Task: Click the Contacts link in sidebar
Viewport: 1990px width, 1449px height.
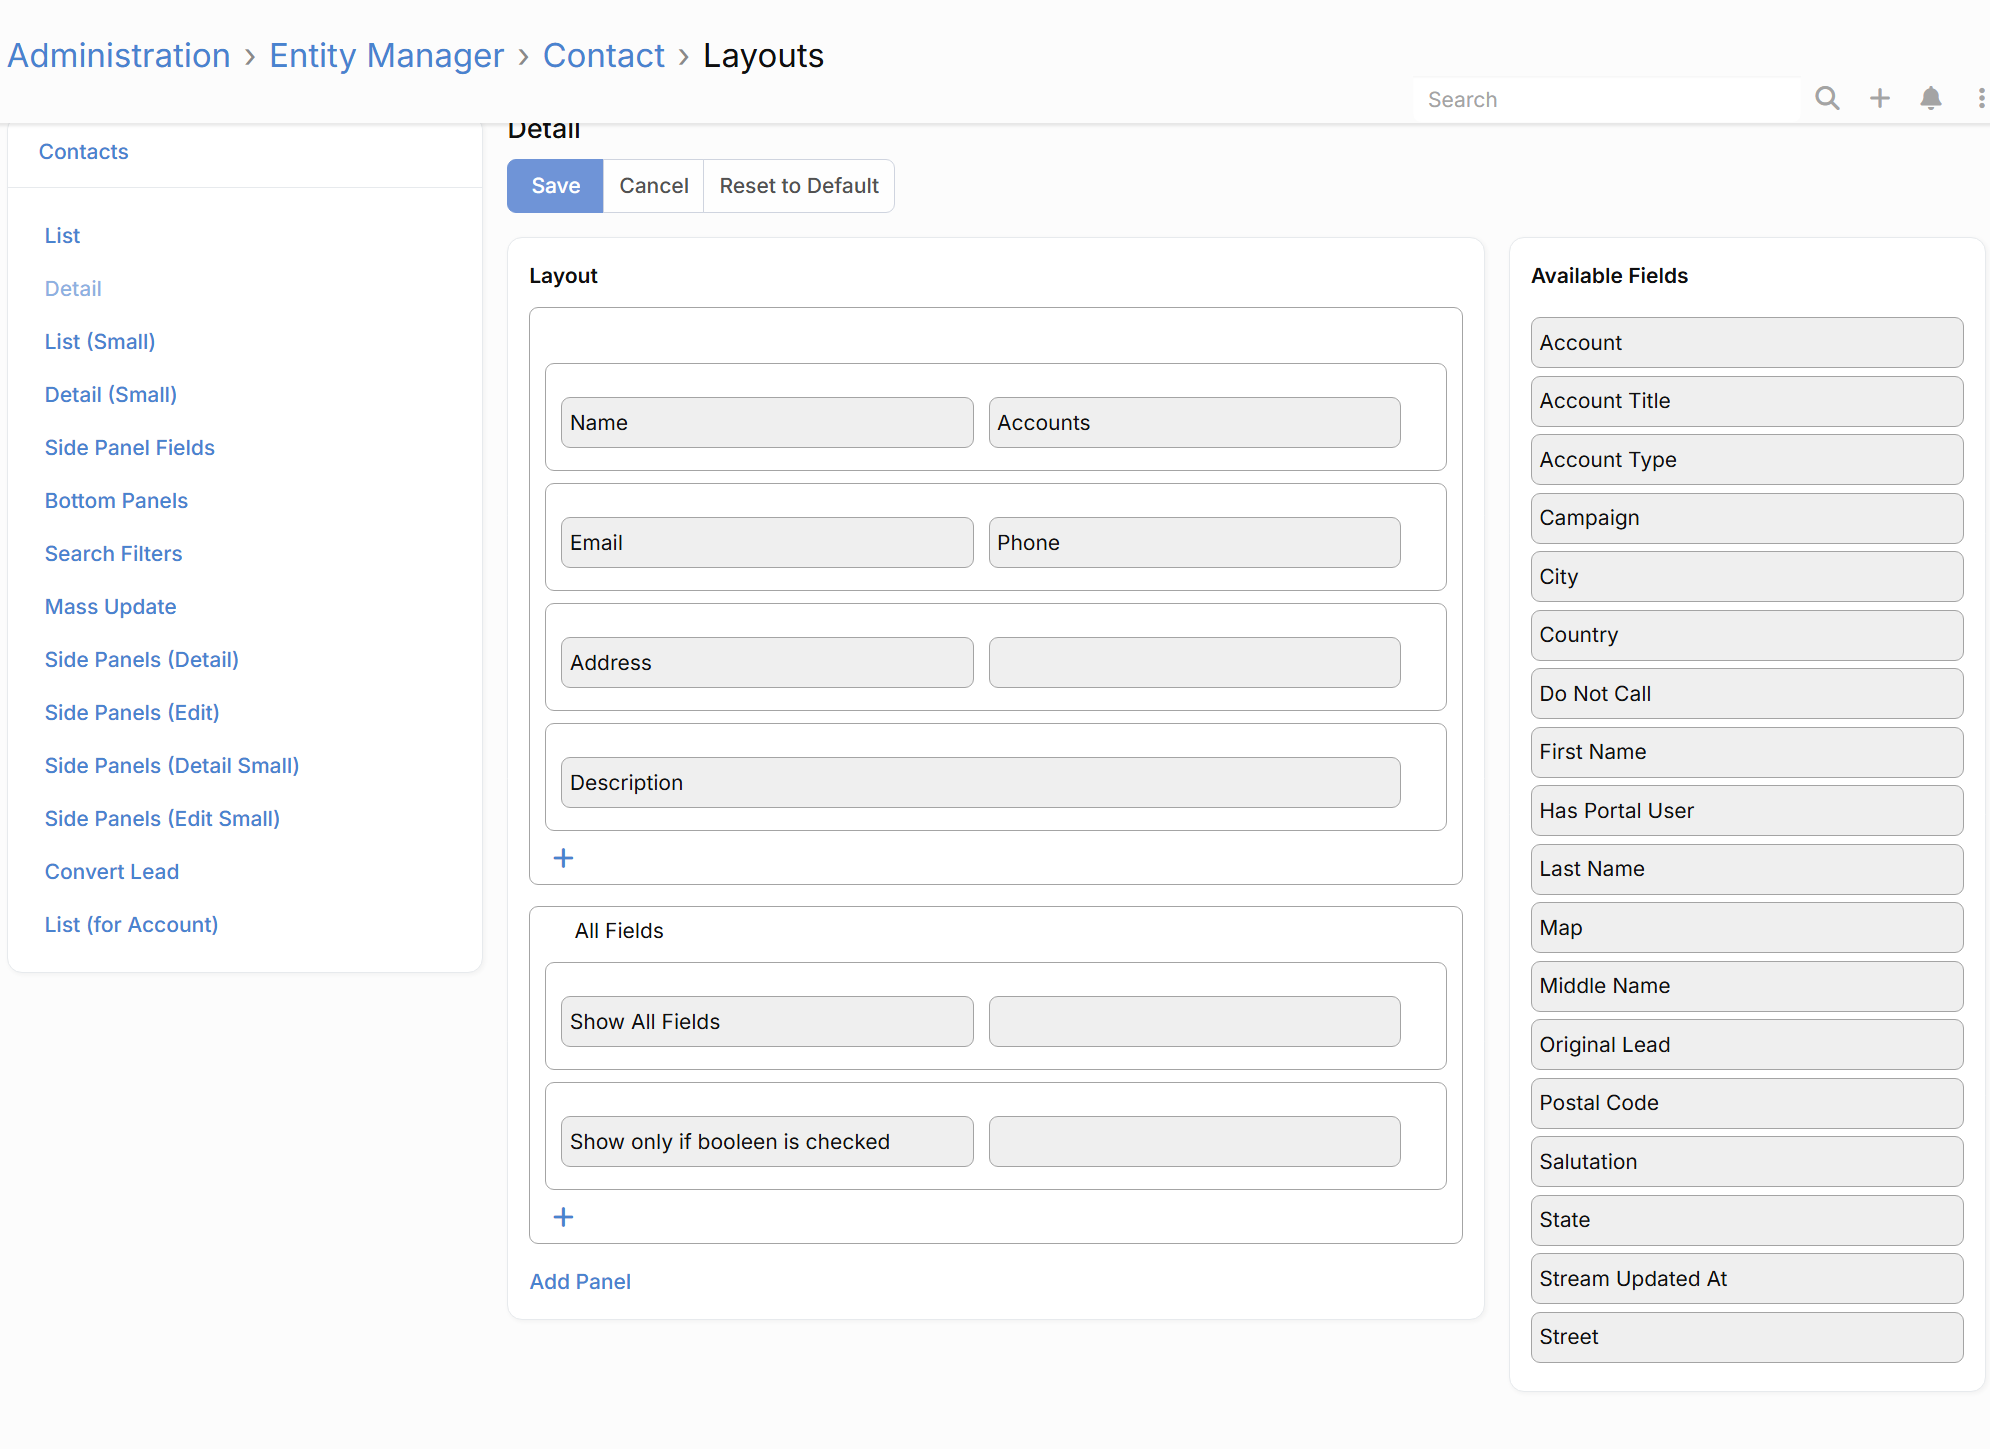Action: (x=83, y=152)
